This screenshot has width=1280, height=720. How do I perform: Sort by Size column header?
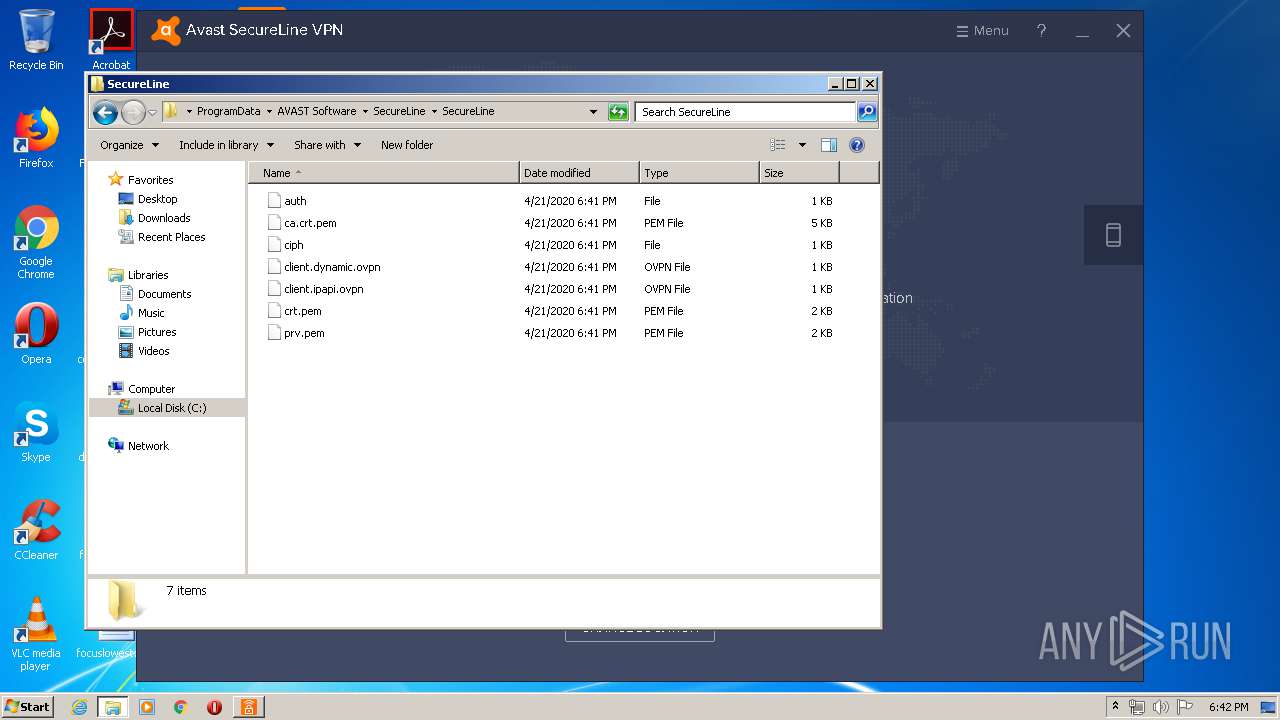(x=799, y=173)
